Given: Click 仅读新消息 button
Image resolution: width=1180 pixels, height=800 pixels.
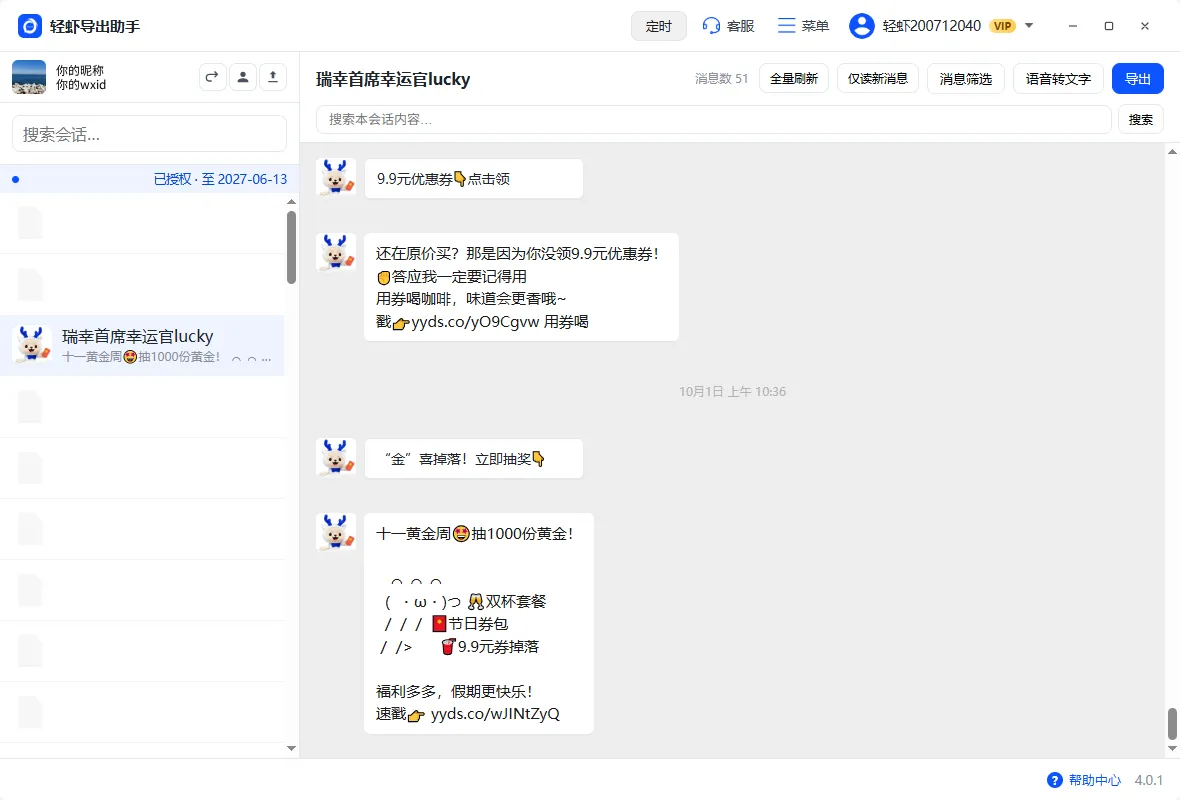Looking at the screenshot, I should [877, 78].
